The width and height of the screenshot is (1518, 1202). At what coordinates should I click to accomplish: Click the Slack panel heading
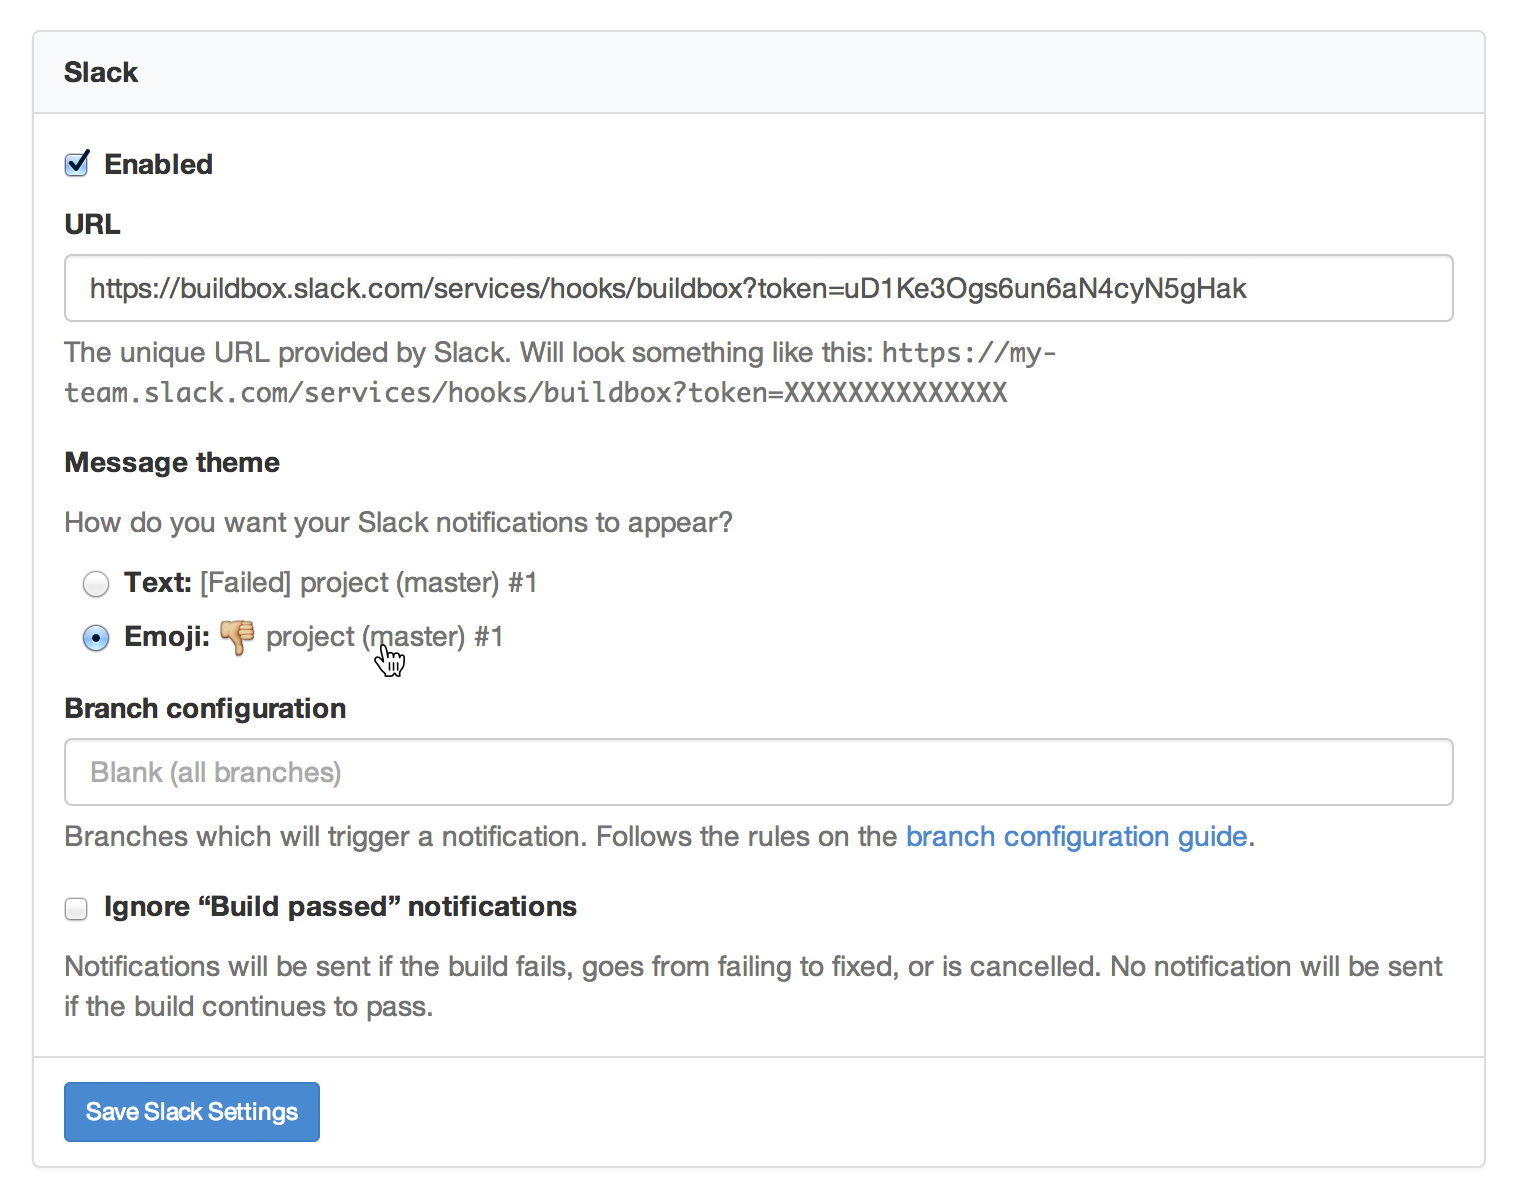point(101,72)
